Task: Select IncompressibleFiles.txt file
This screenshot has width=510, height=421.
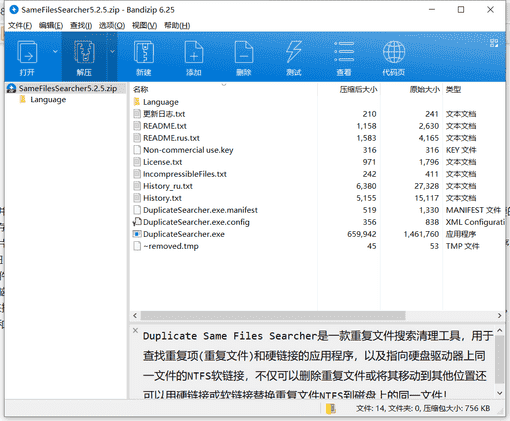Action: coord(185,174)
